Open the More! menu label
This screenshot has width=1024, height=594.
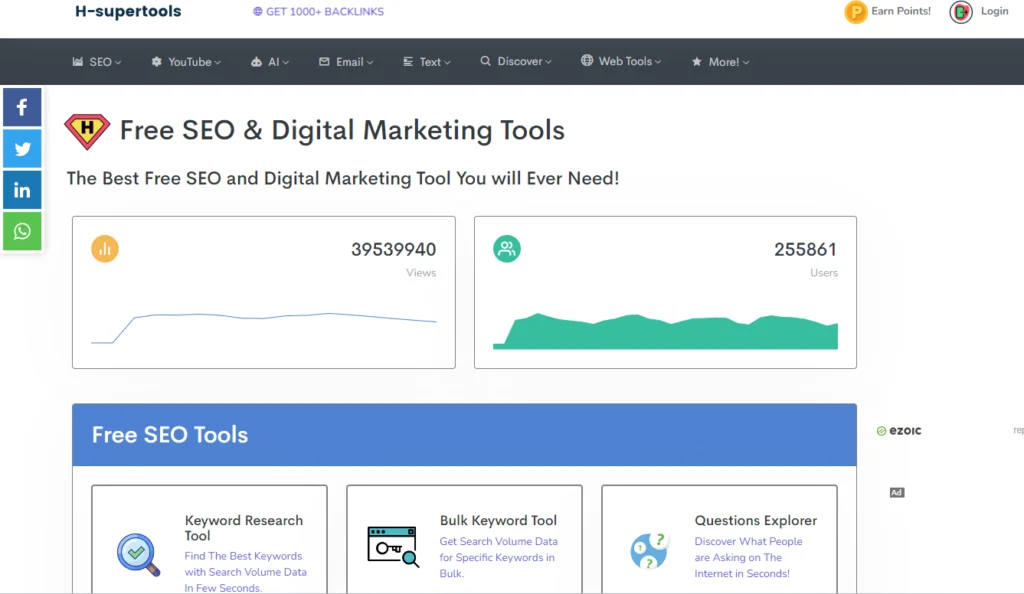click(724, 62)
